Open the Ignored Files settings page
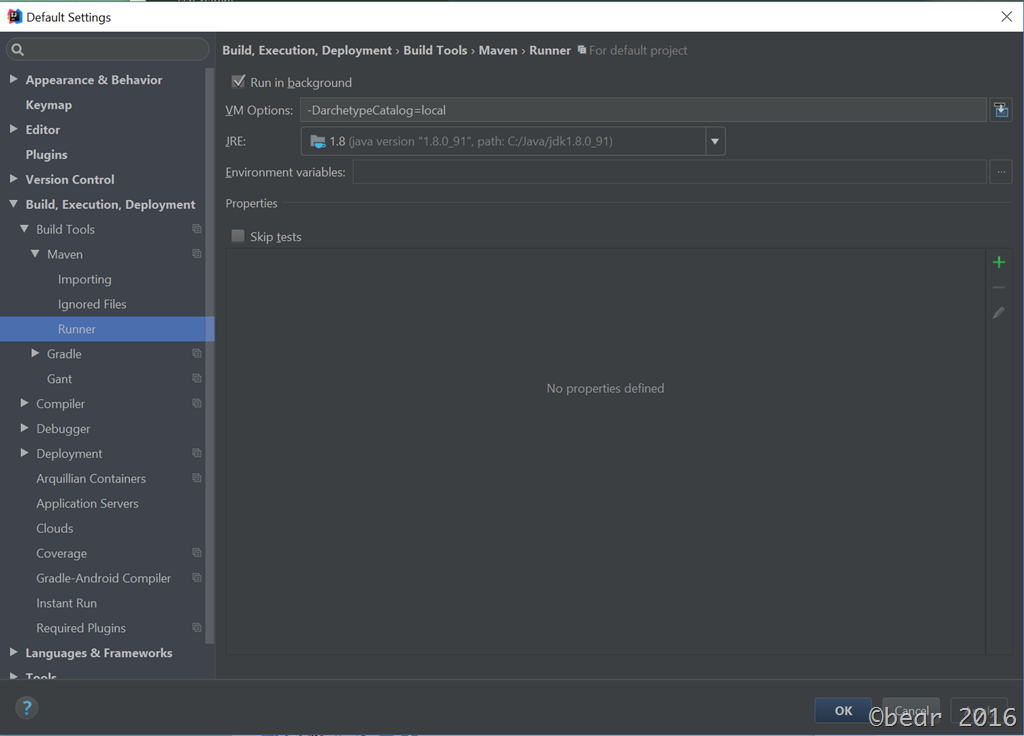This screenshot has width=1024, height=736. (92, 304)
